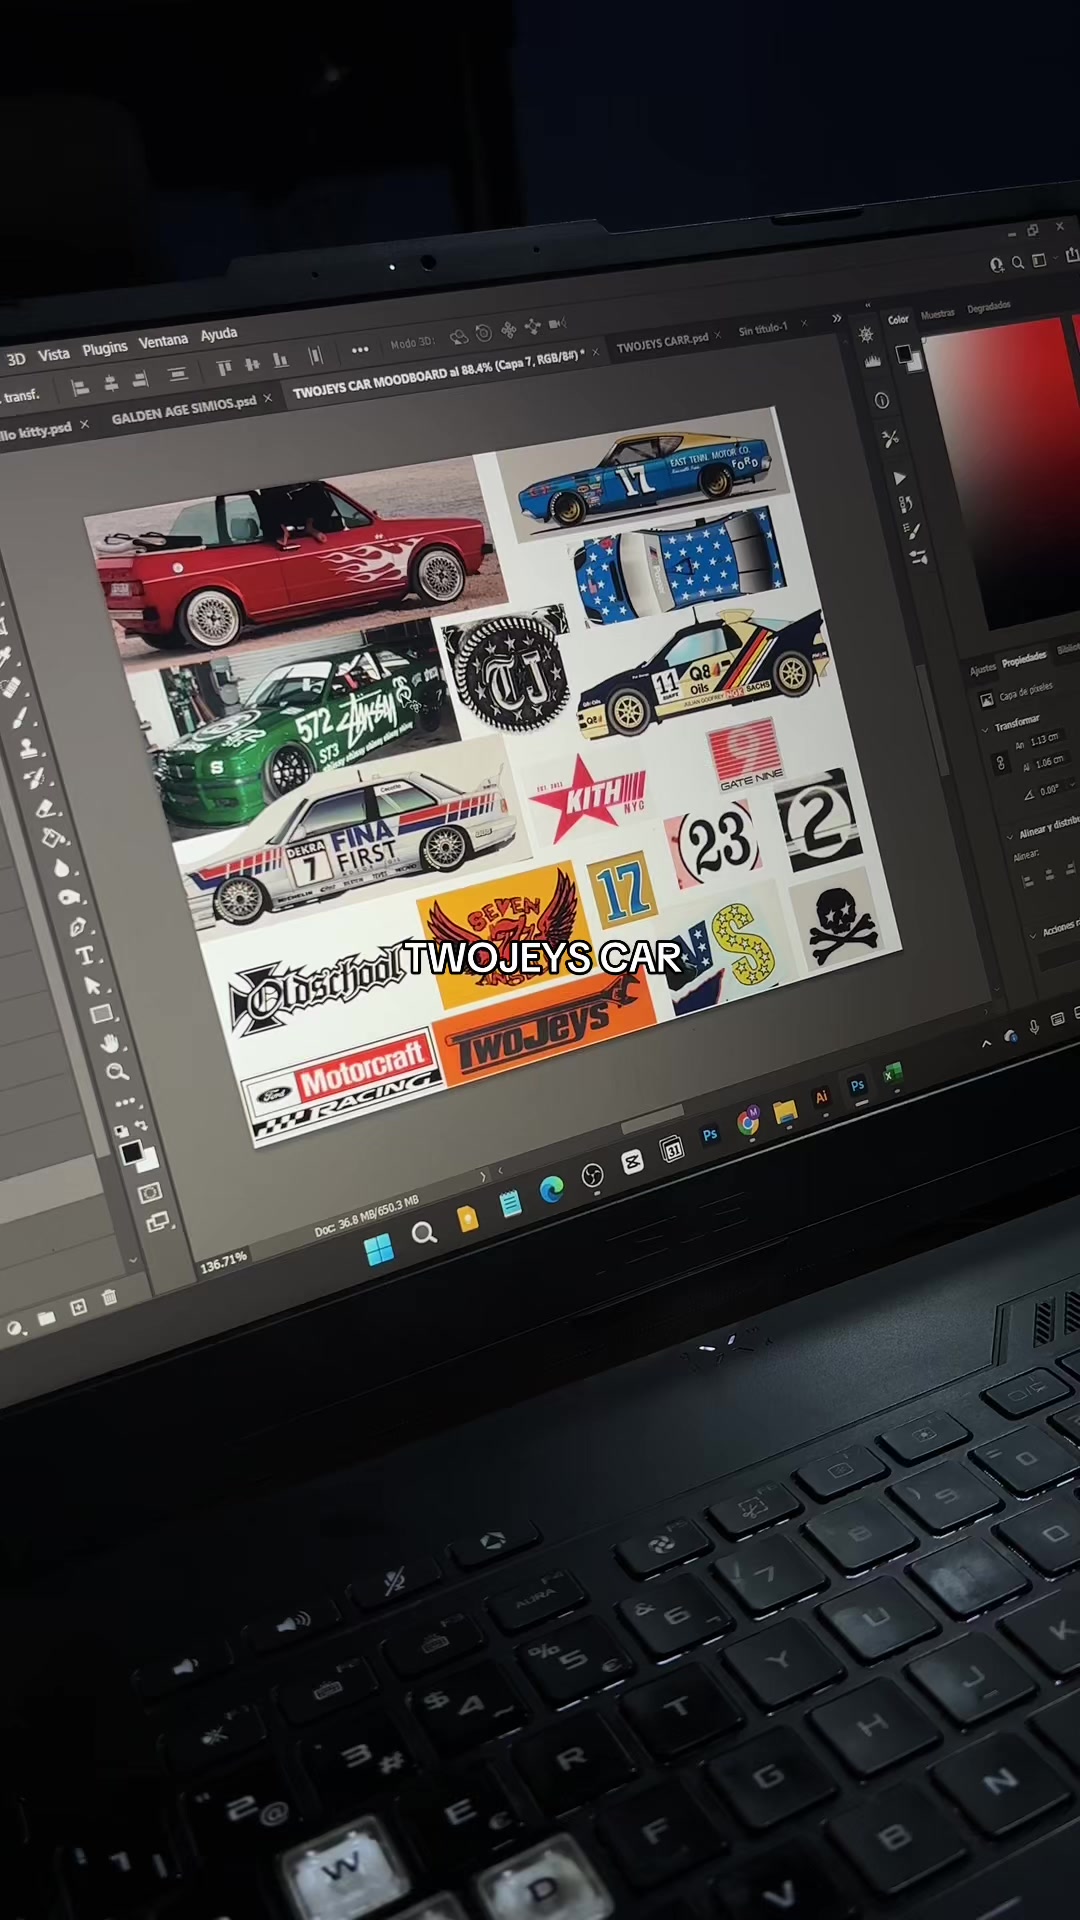Change the screen mode
The height and width of the screenshot is (1920, 1080).
coord(158,1222)
